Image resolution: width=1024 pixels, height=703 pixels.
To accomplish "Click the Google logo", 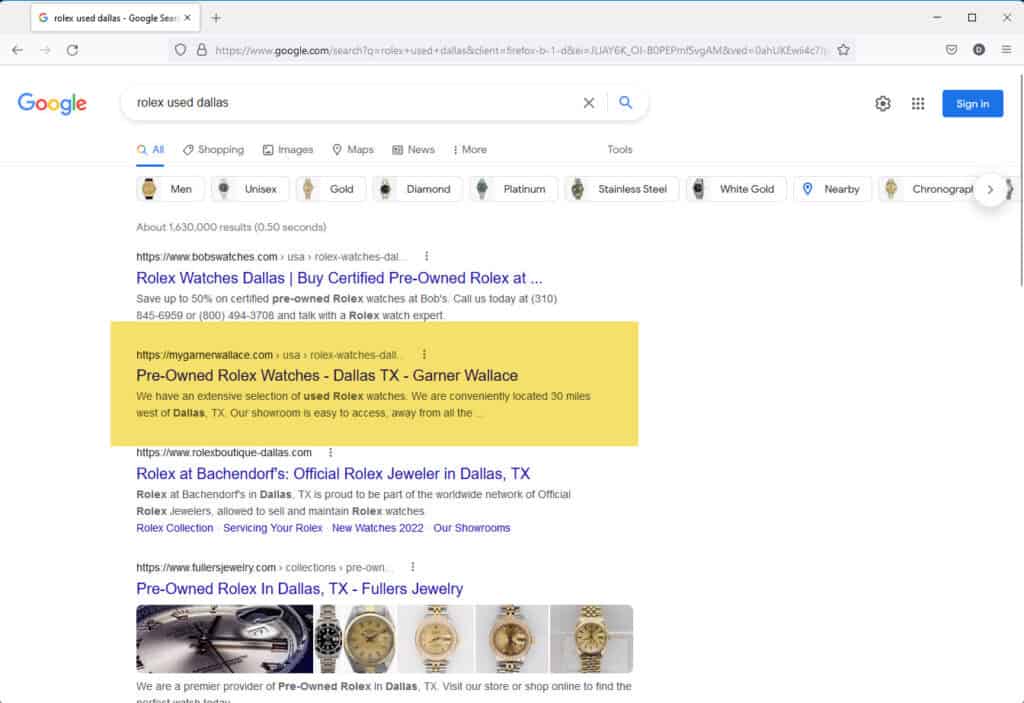I will click(52, 104).
